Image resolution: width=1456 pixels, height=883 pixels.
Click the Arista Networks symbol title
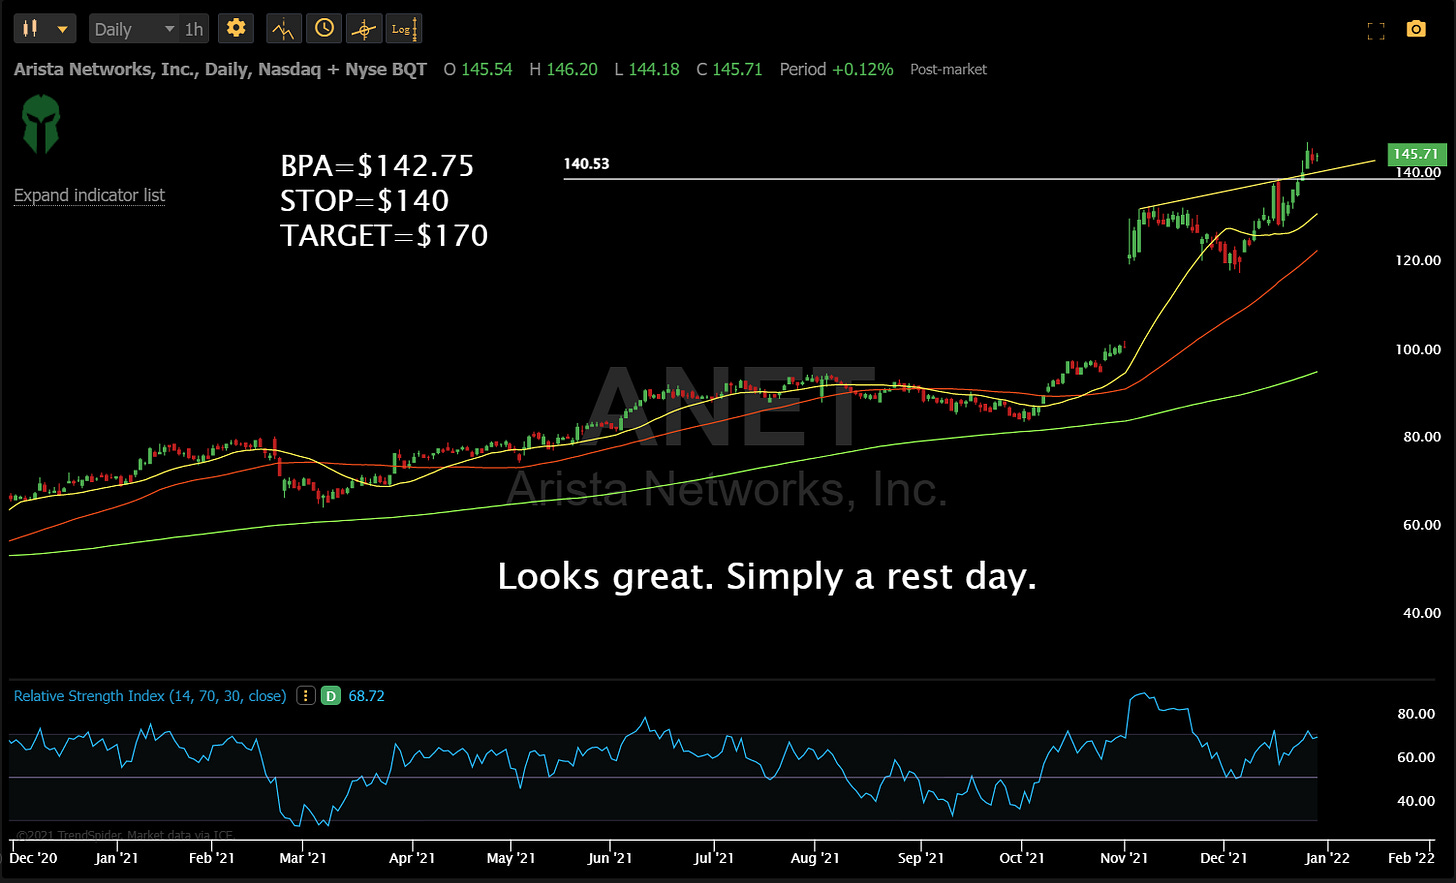[x=220, y=69]
